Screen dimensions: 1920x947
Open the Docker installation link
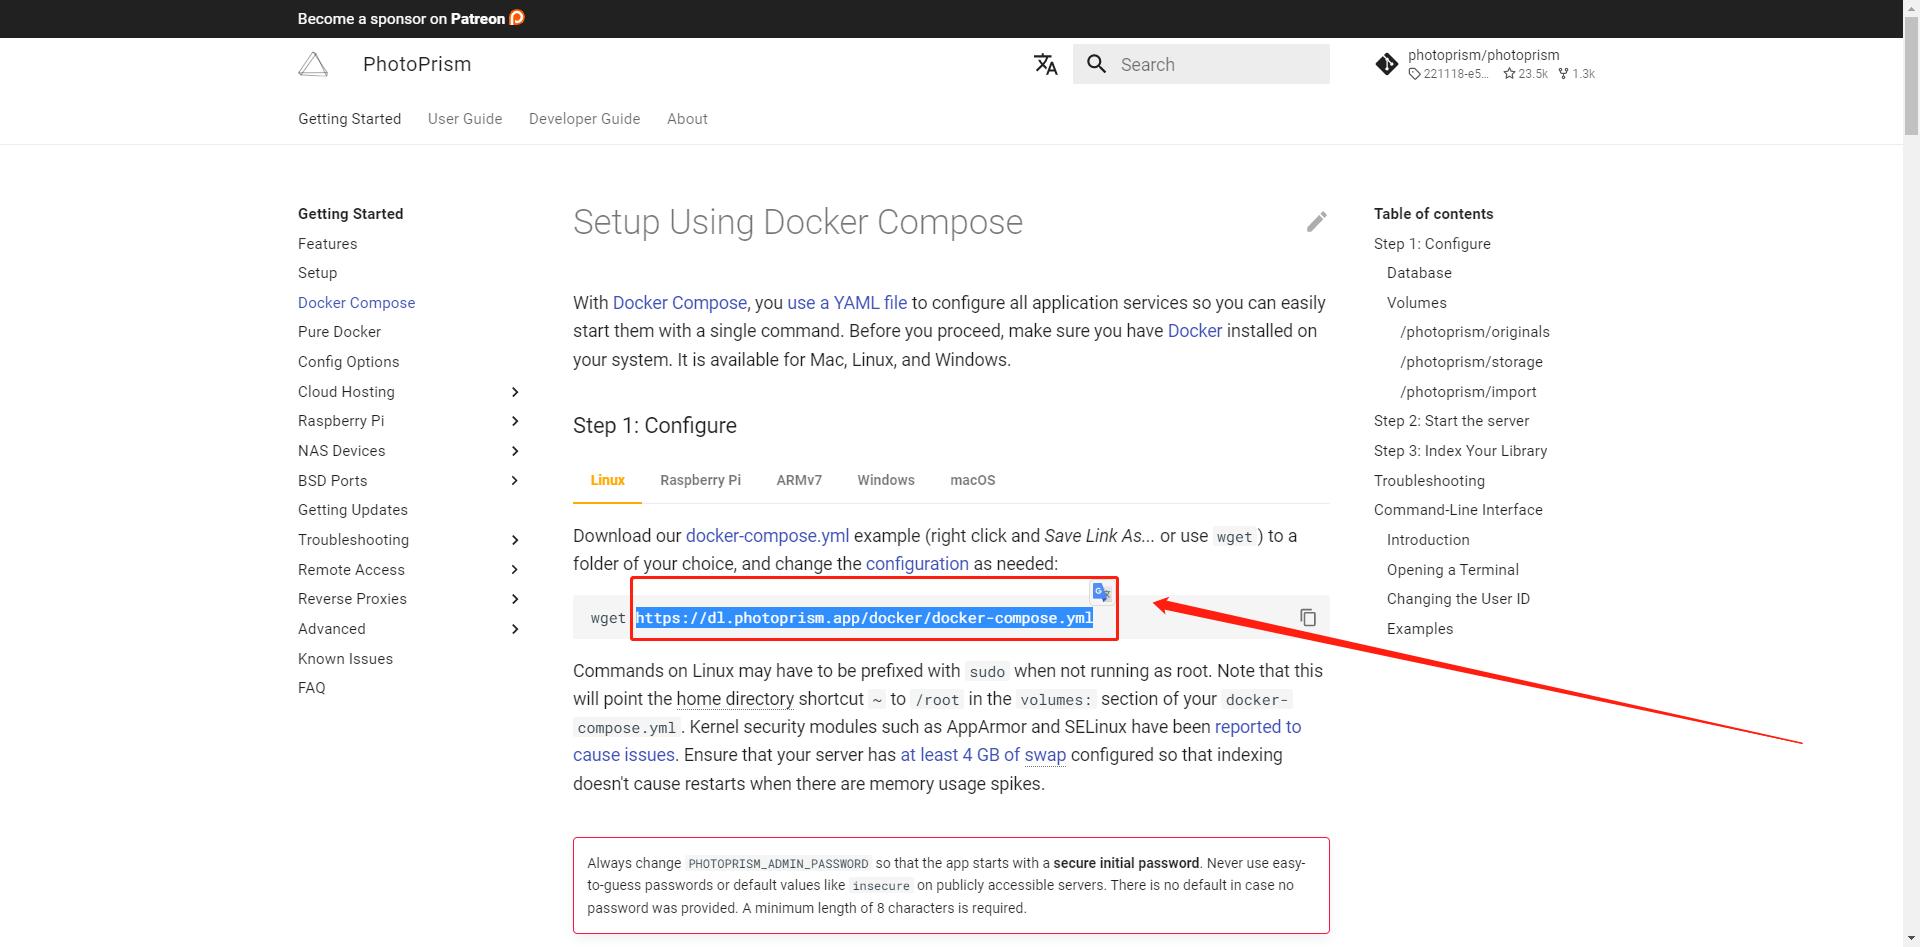[x=1195, y=331]
